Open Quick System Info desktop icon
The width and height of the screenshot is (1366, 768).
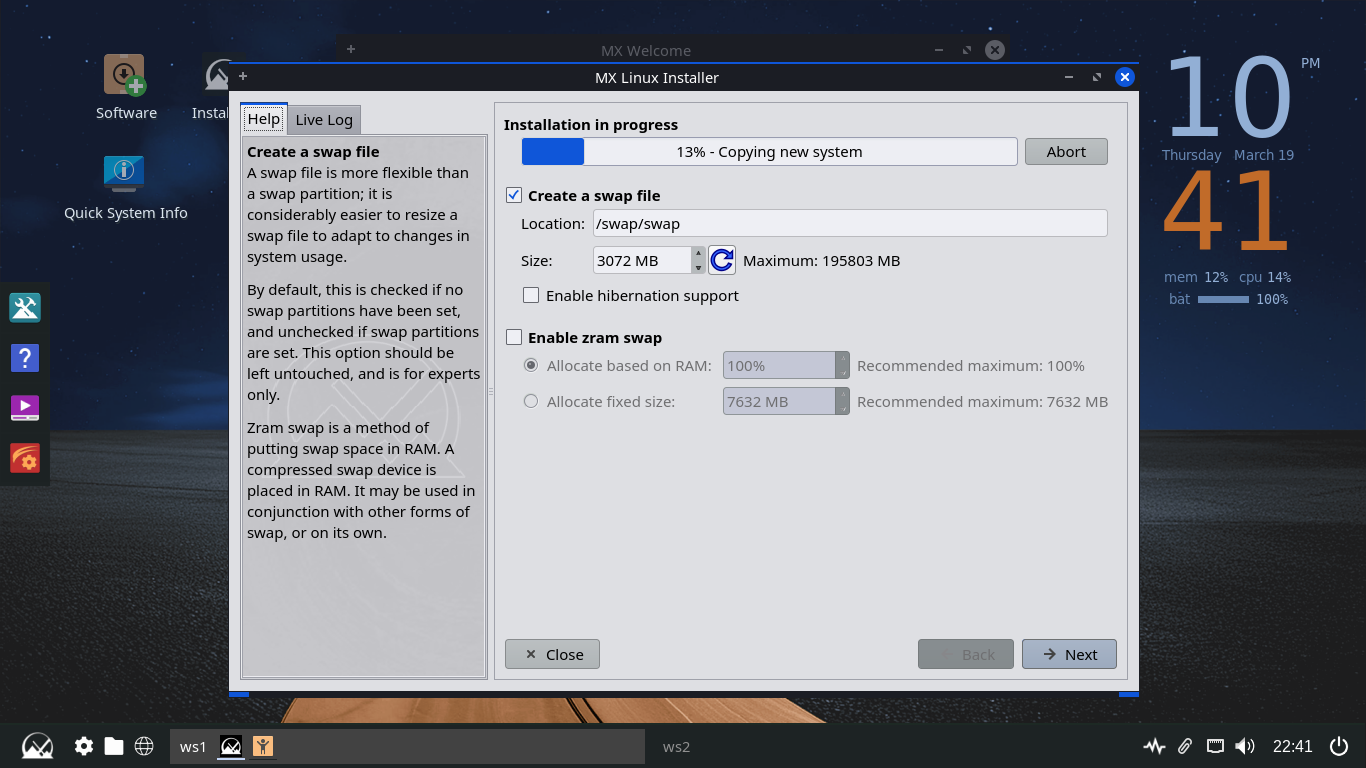pyautogui.click(x=125, y=174)
